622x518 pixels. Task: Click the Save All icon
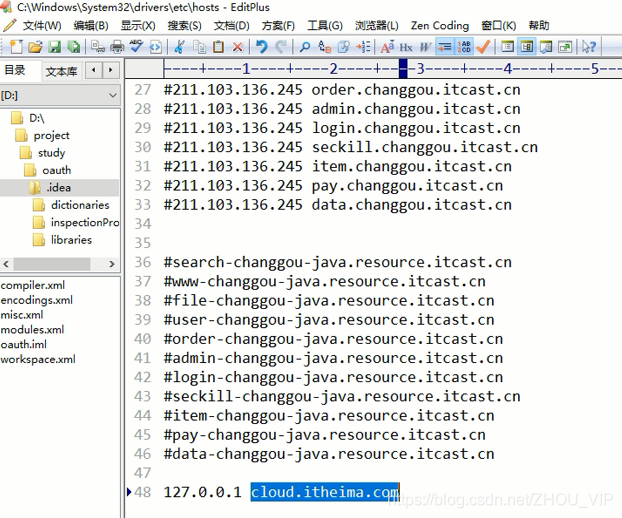pyautogui.click(x=74, y=47)
